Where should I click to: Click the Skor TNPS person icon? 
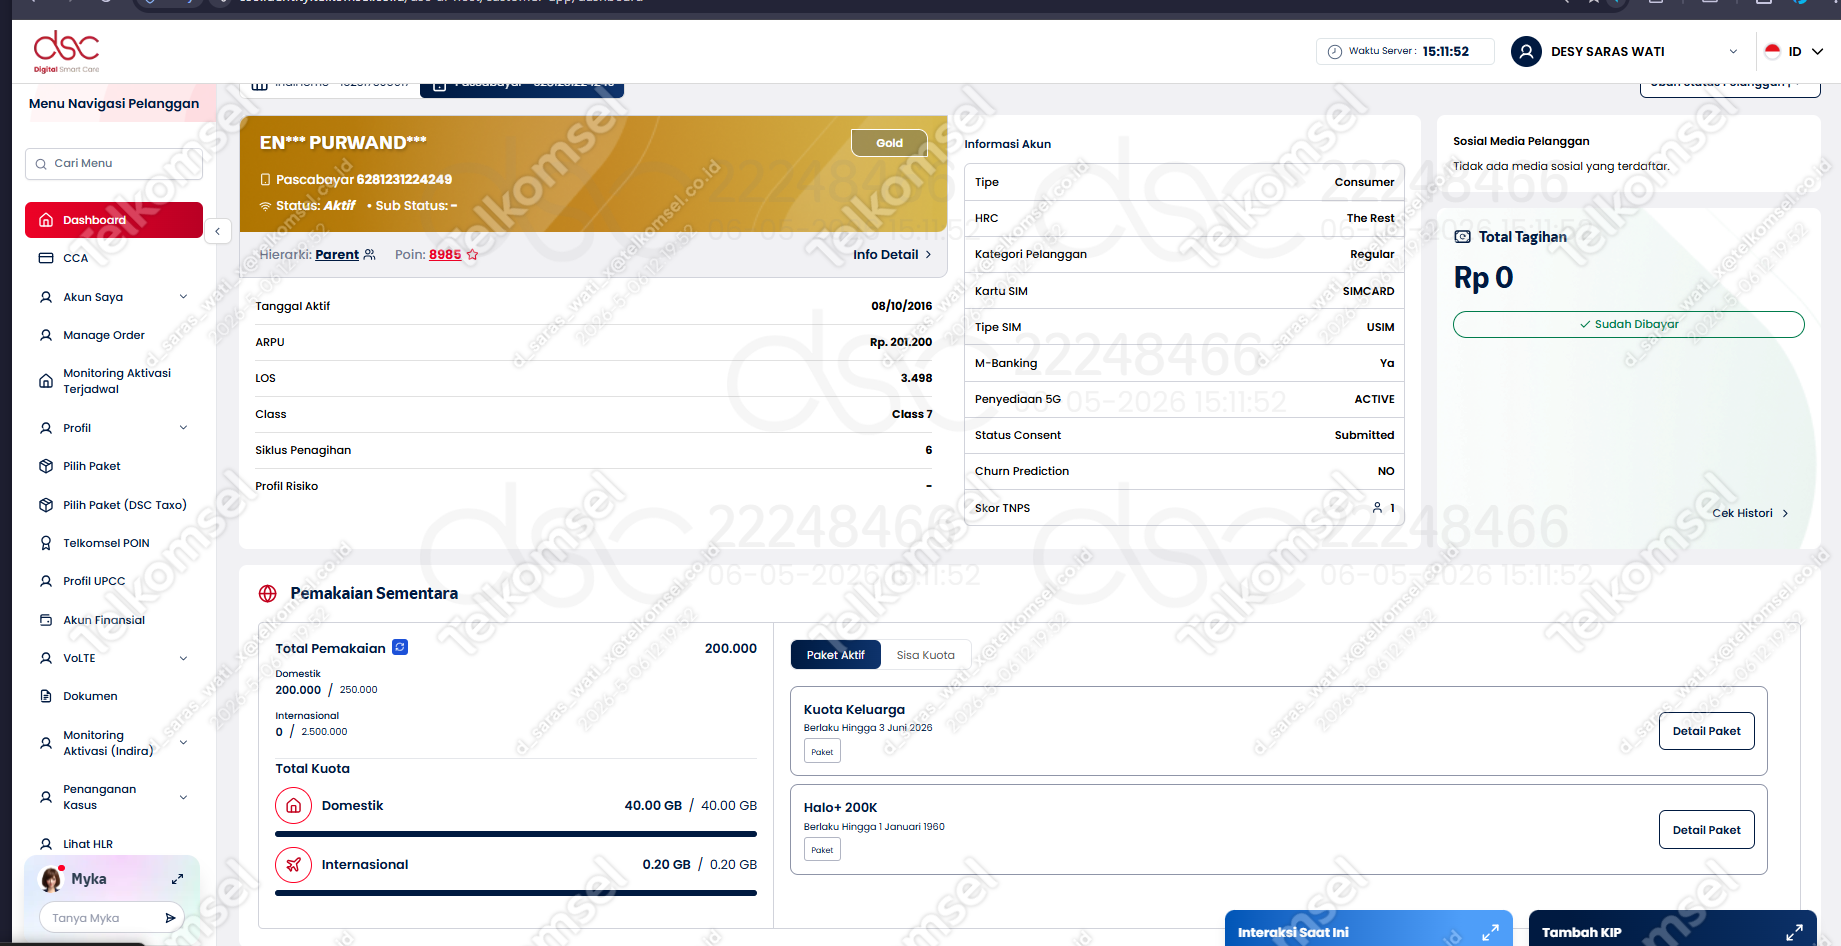click(x=1377, y=508)
